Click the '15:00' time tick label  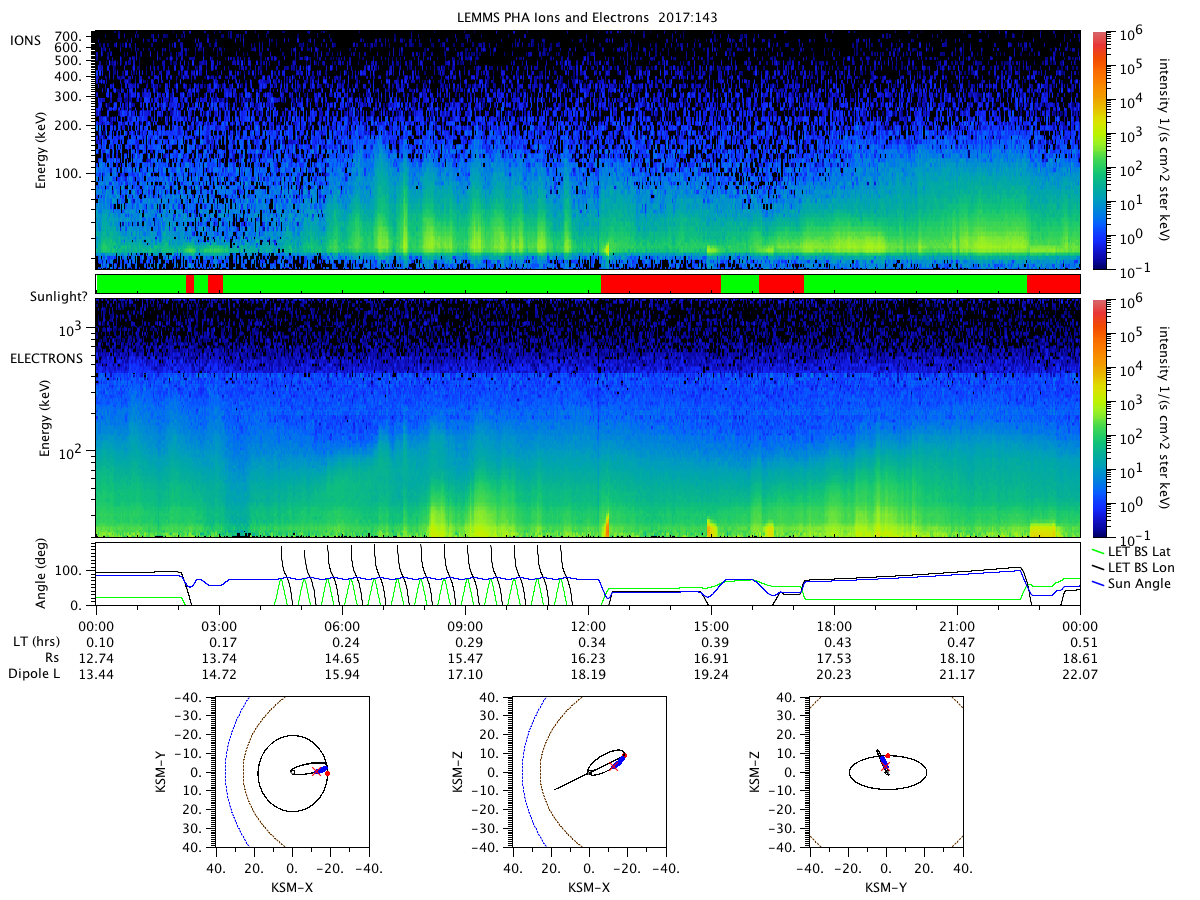pyautogui.click(x=711, y=626)
